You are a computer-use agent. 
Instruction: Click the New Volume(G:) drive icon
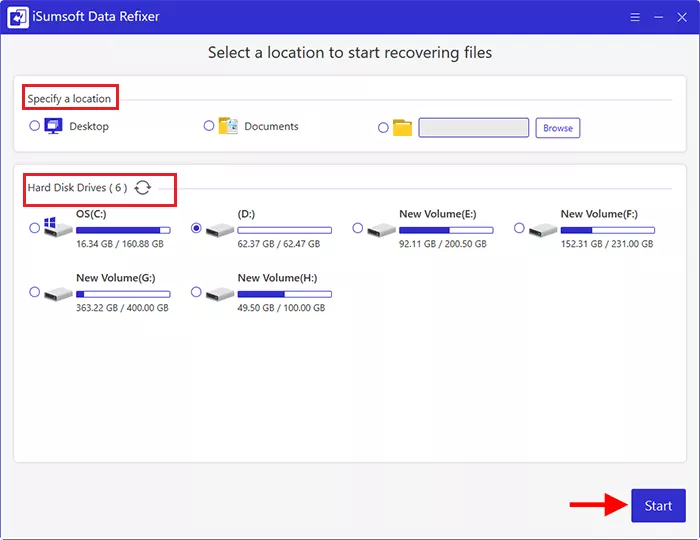[58, 293]
